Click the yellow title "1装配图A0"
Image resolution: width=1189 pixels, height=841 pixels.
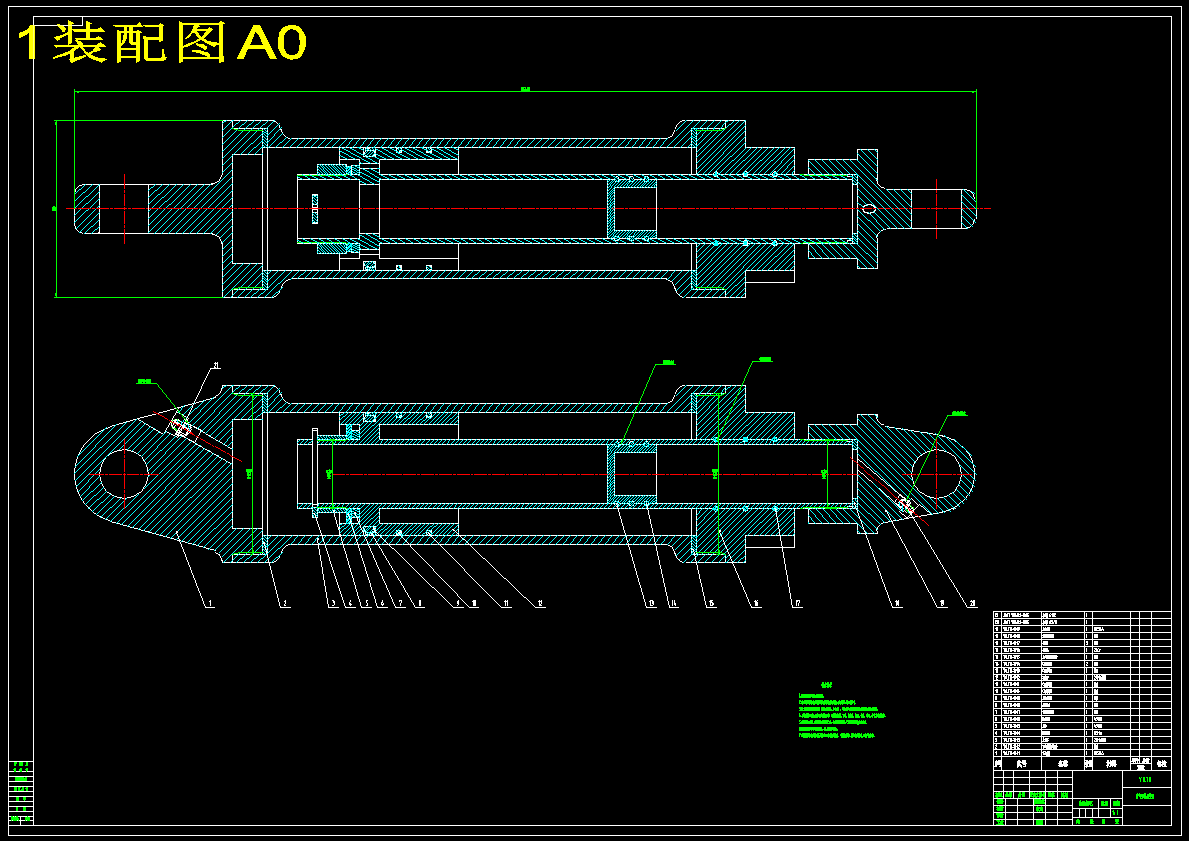[x=161, y=42]
